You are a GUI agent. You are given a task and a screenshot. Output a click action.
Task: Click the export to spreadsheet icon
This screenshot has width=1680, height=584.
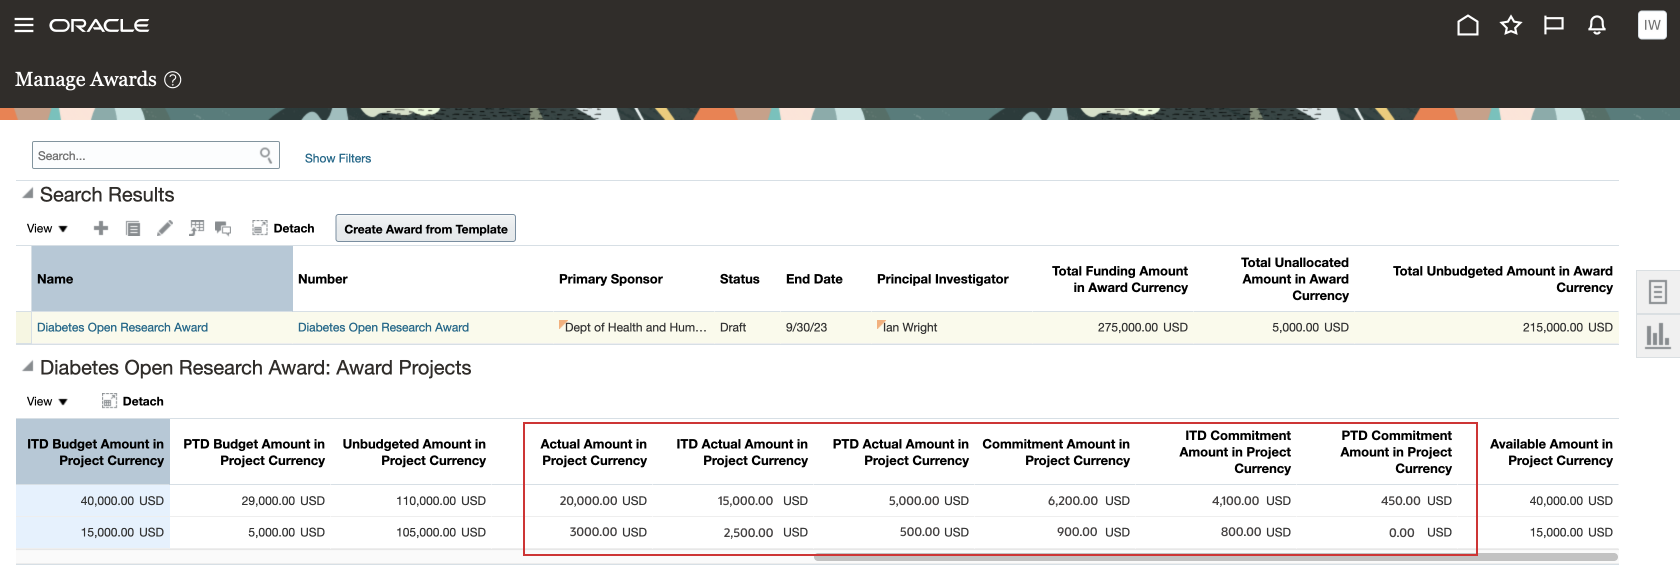coord(197,229)
